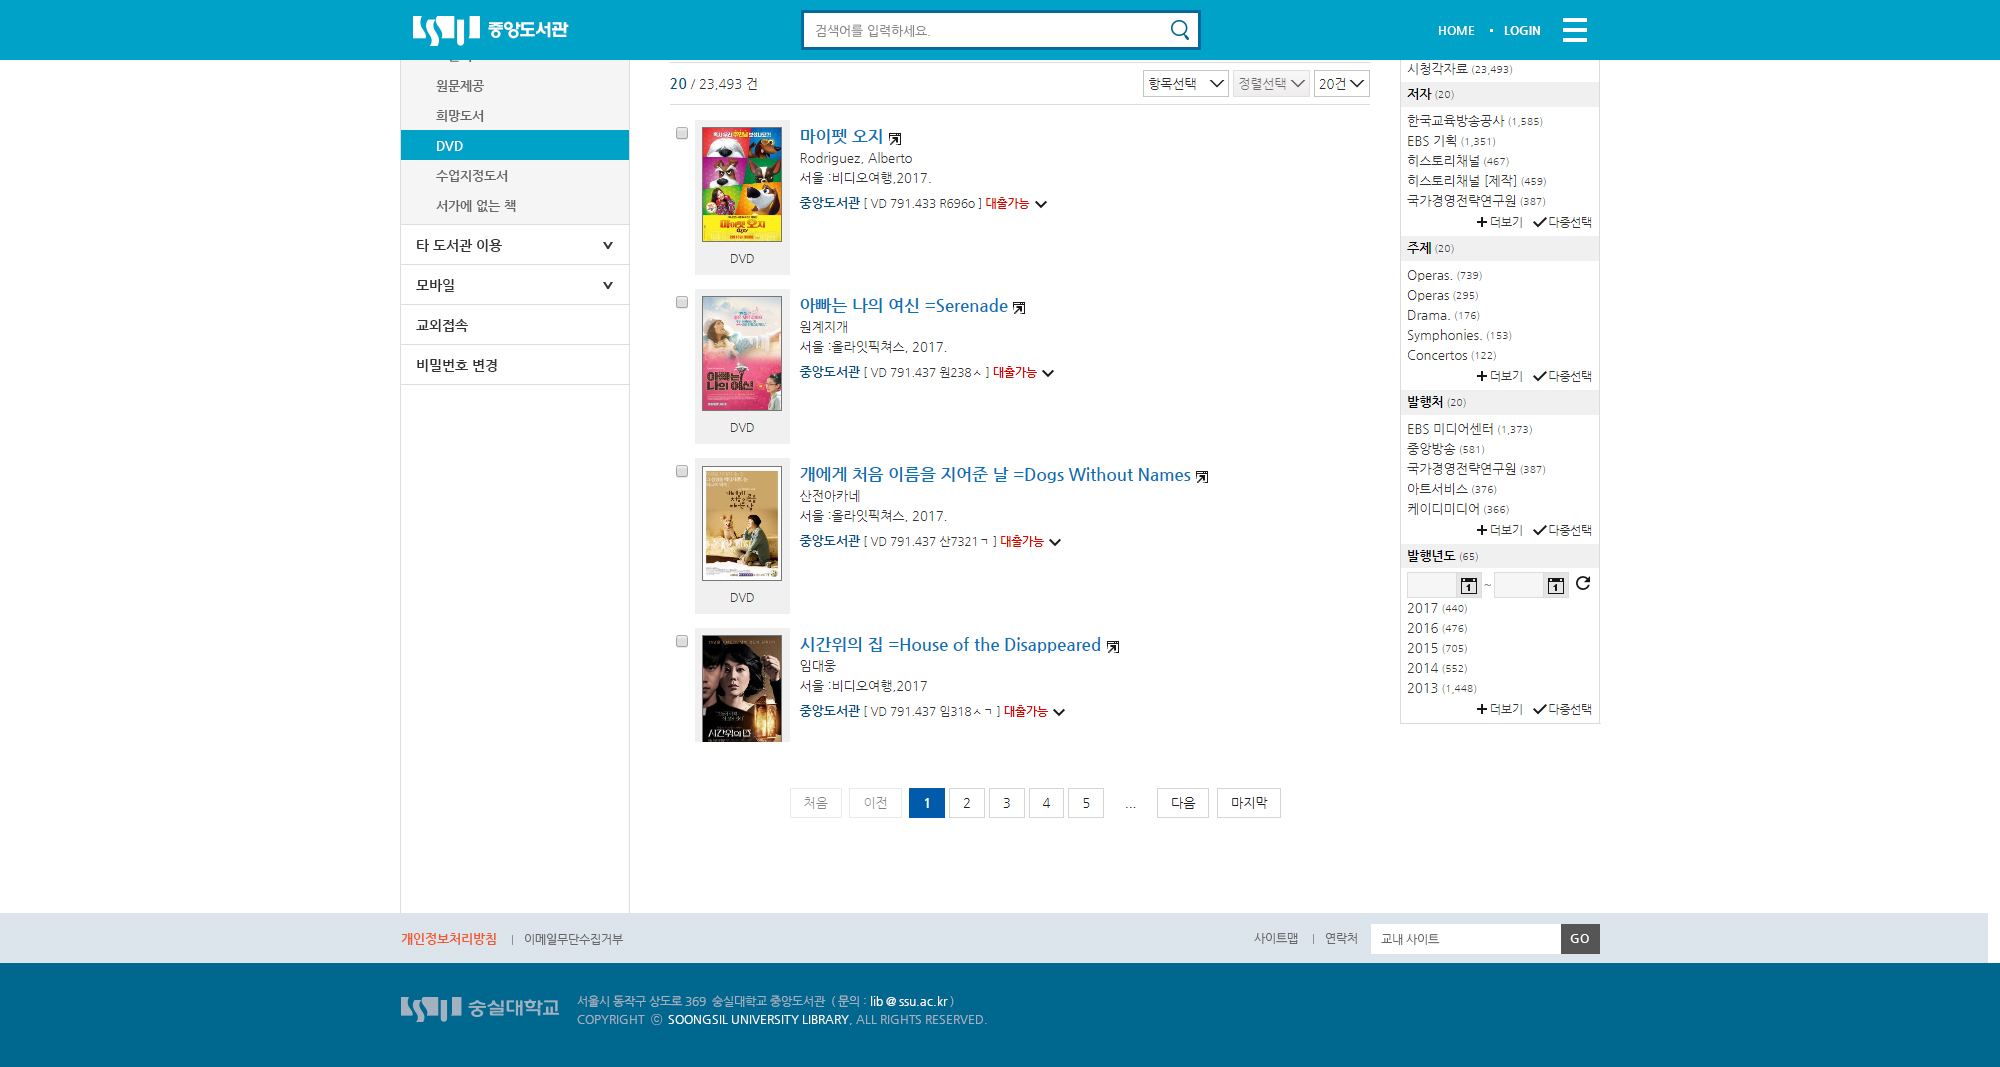This screenshot has width=2000, height=1067.
Task: Open Serenade DVD cover thumbnail
Action: tap(742, 353)
